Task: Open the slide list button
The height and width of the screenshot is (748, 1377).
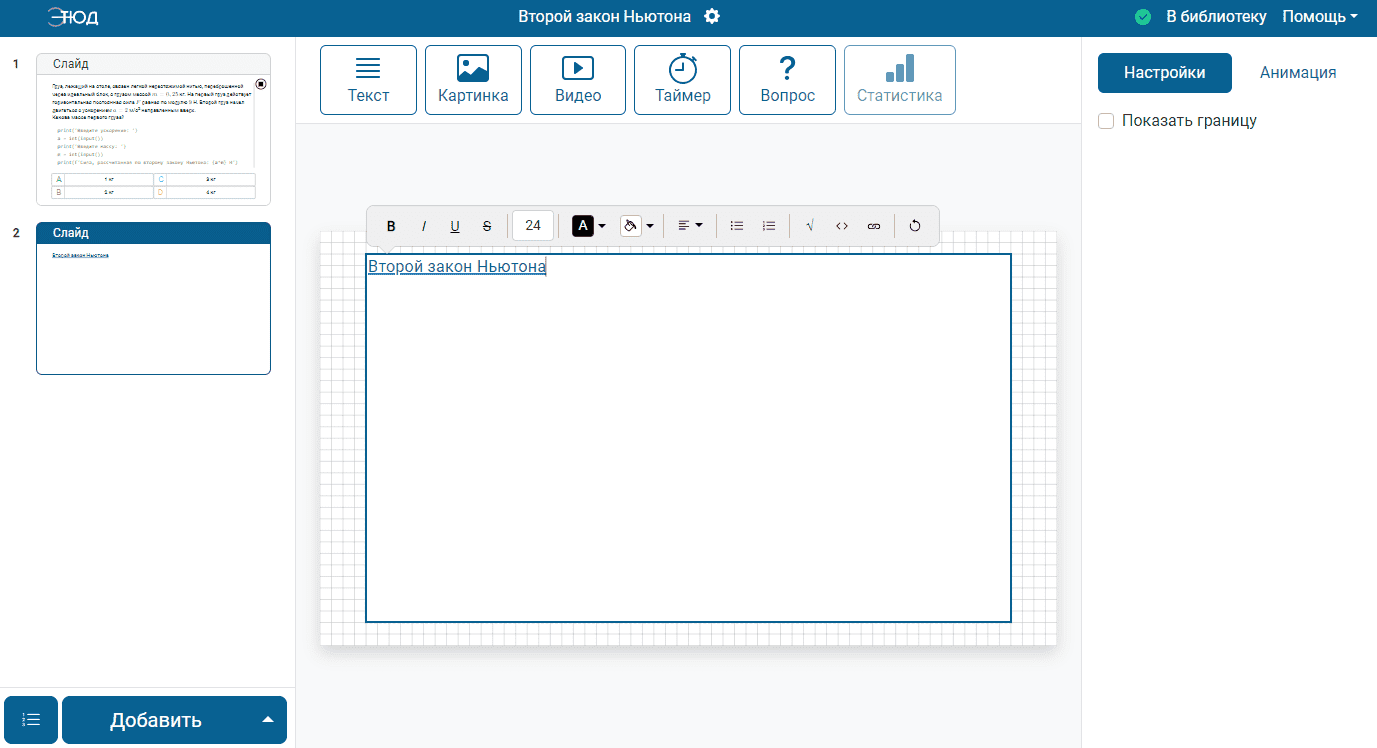Action: point(31,720)
